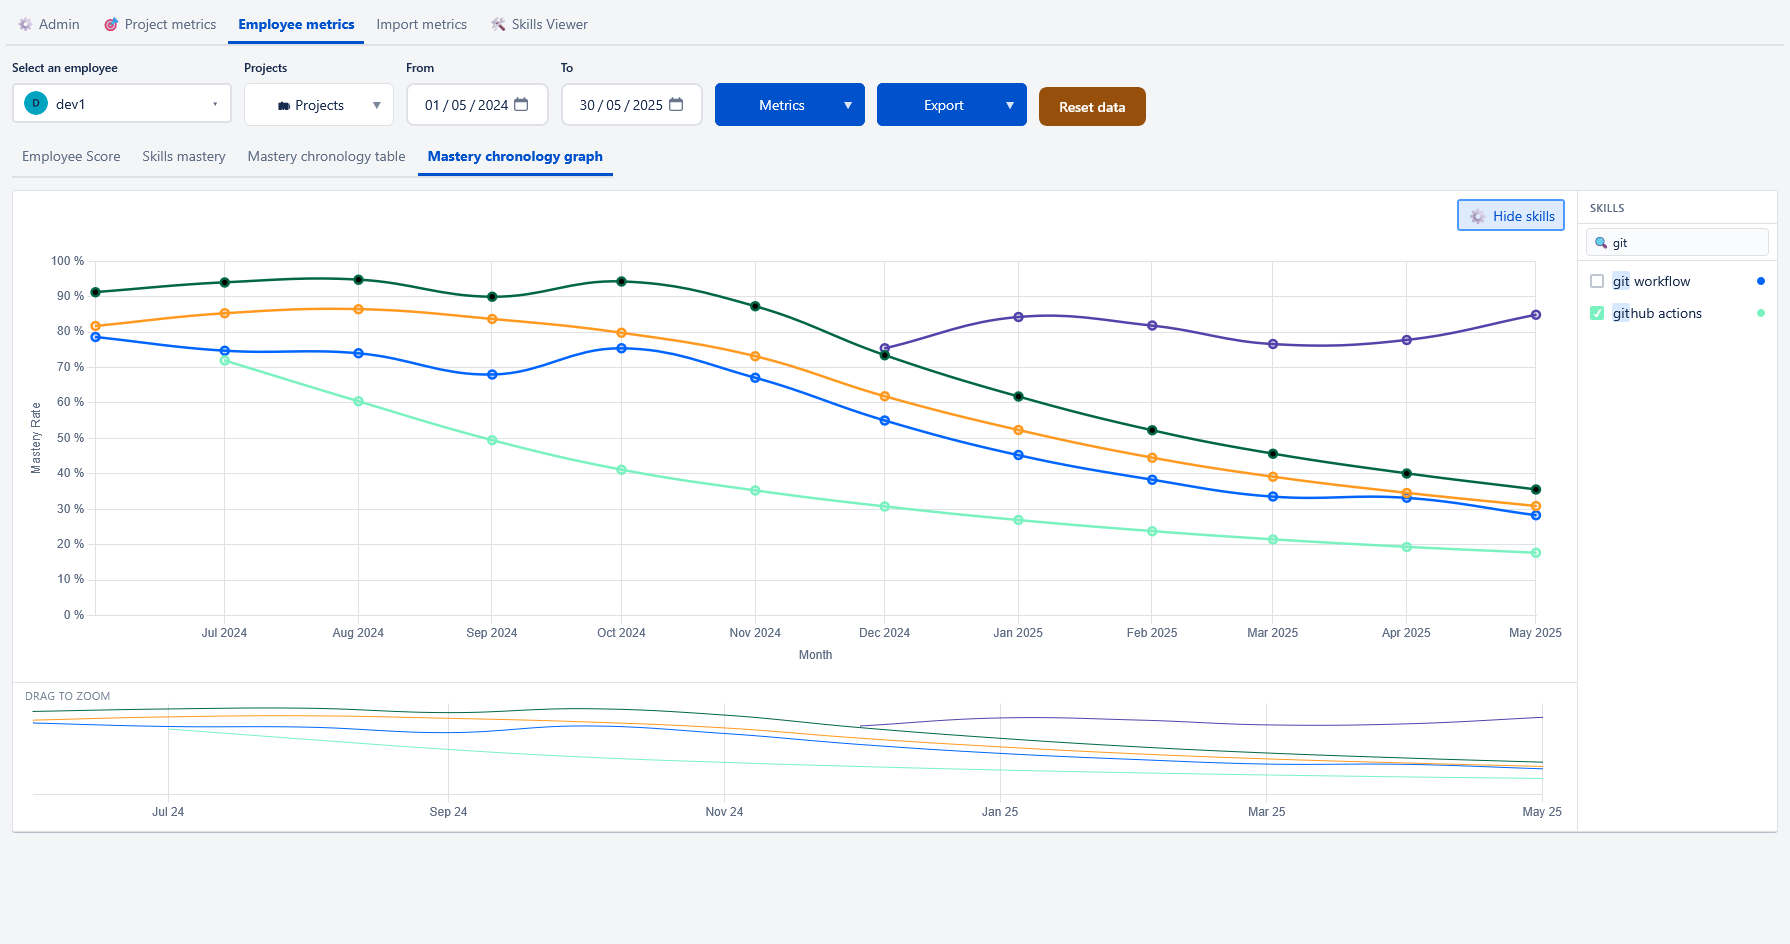Click orange line point at Nov 2024
Viewport: 1790px width, 944px height.
coord(755,356)
